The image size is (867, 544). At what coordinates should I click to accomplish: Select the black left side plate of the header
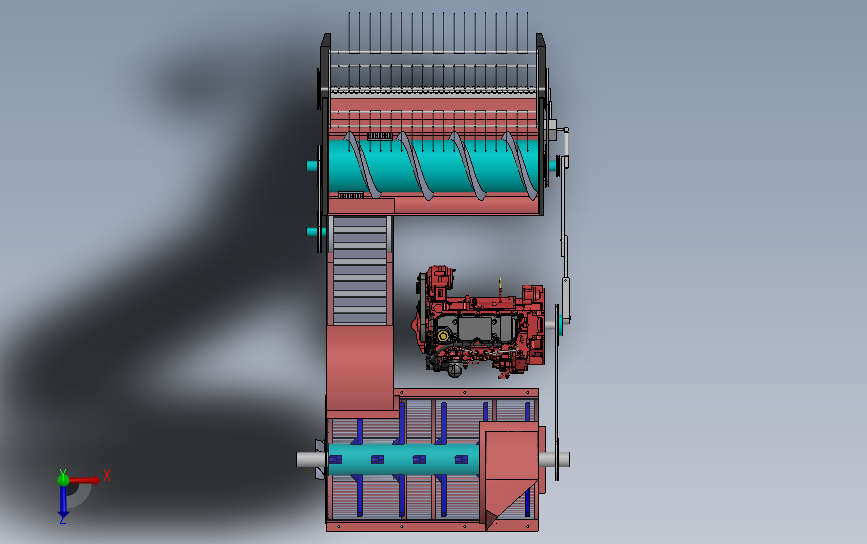[325, 124]
